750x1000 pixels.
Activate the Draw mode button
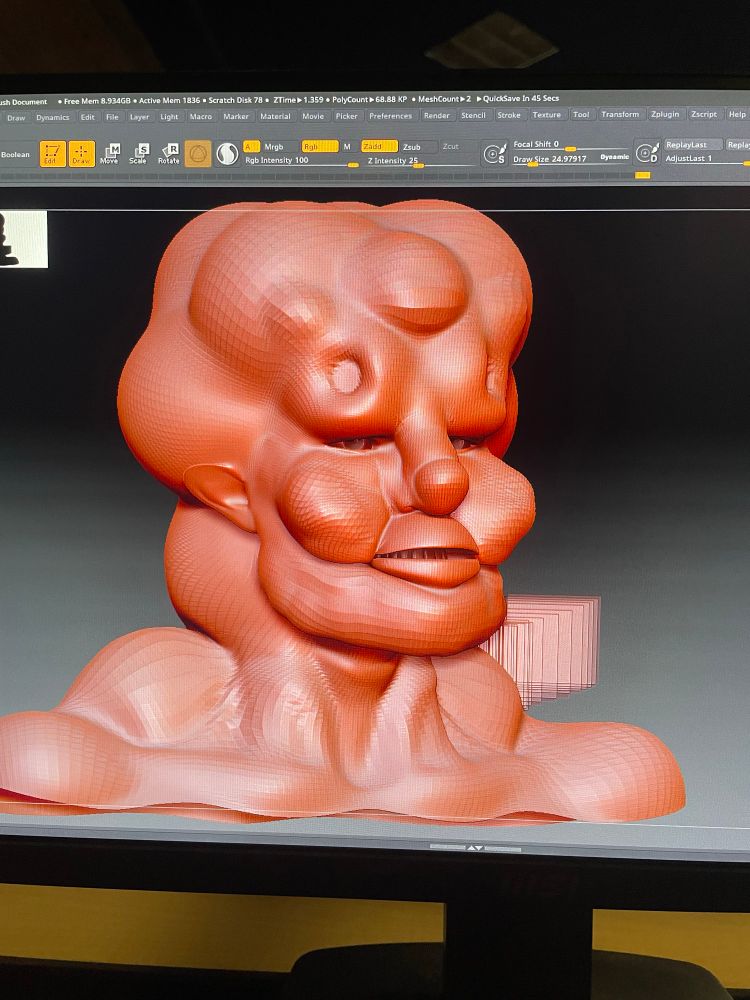click(82, 154)
